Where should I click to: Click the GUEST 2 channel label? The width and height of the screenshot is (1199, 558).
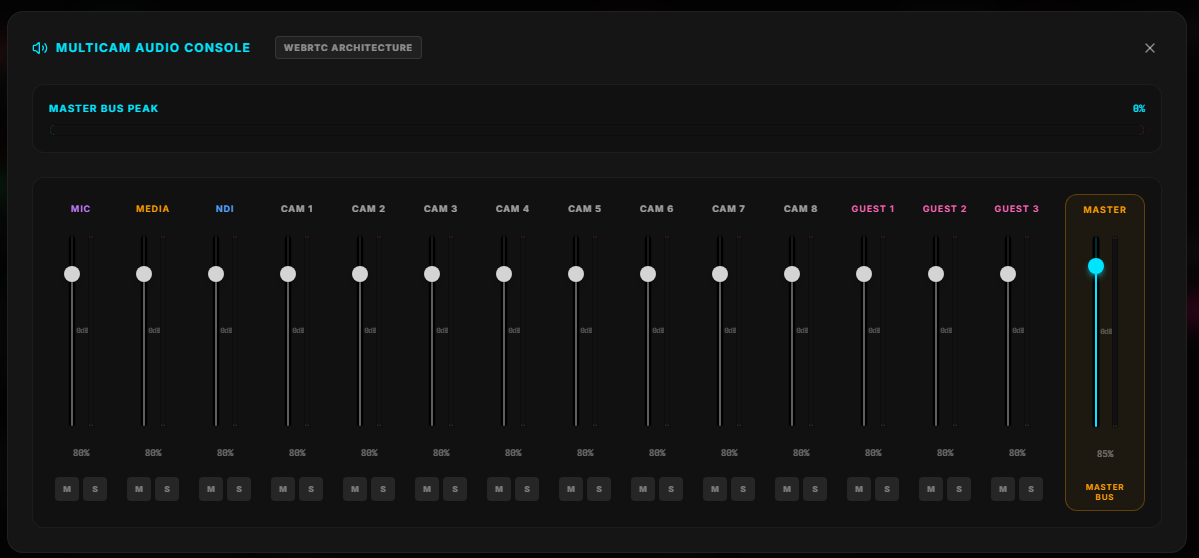(x=945, y=209)
